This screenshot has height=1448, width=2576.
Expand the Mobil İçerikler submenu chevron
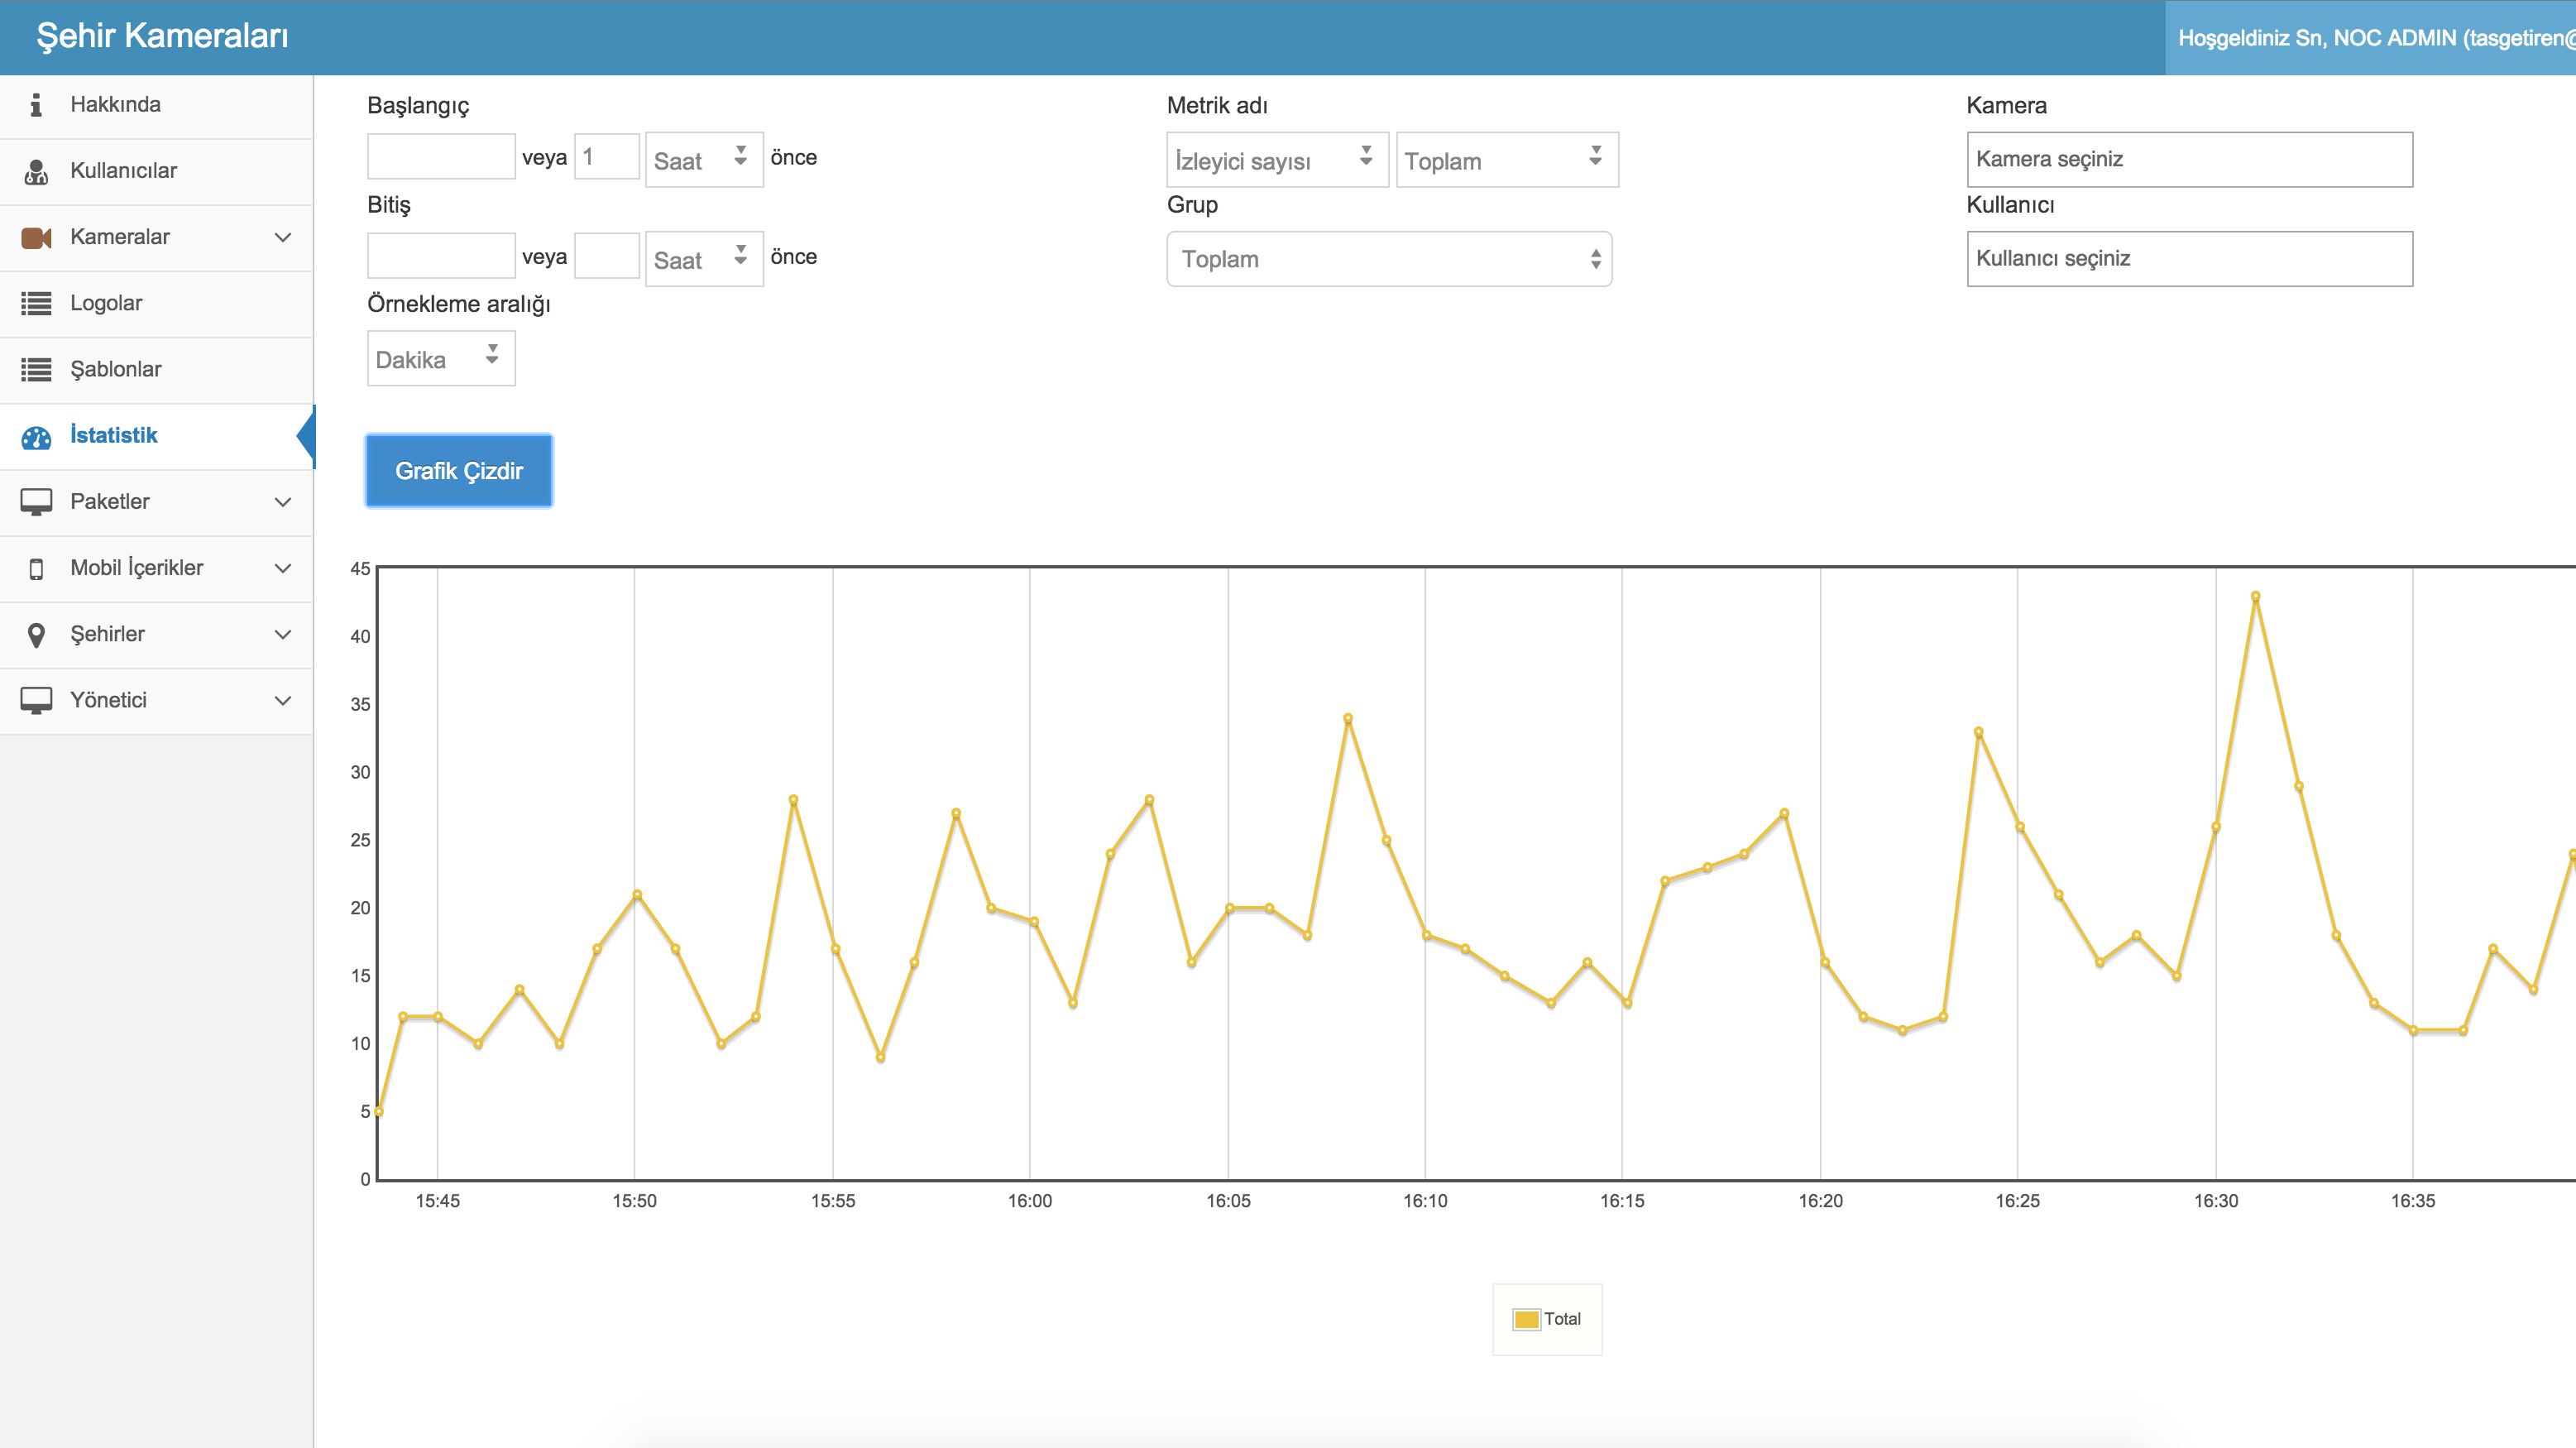coord(283,569)
